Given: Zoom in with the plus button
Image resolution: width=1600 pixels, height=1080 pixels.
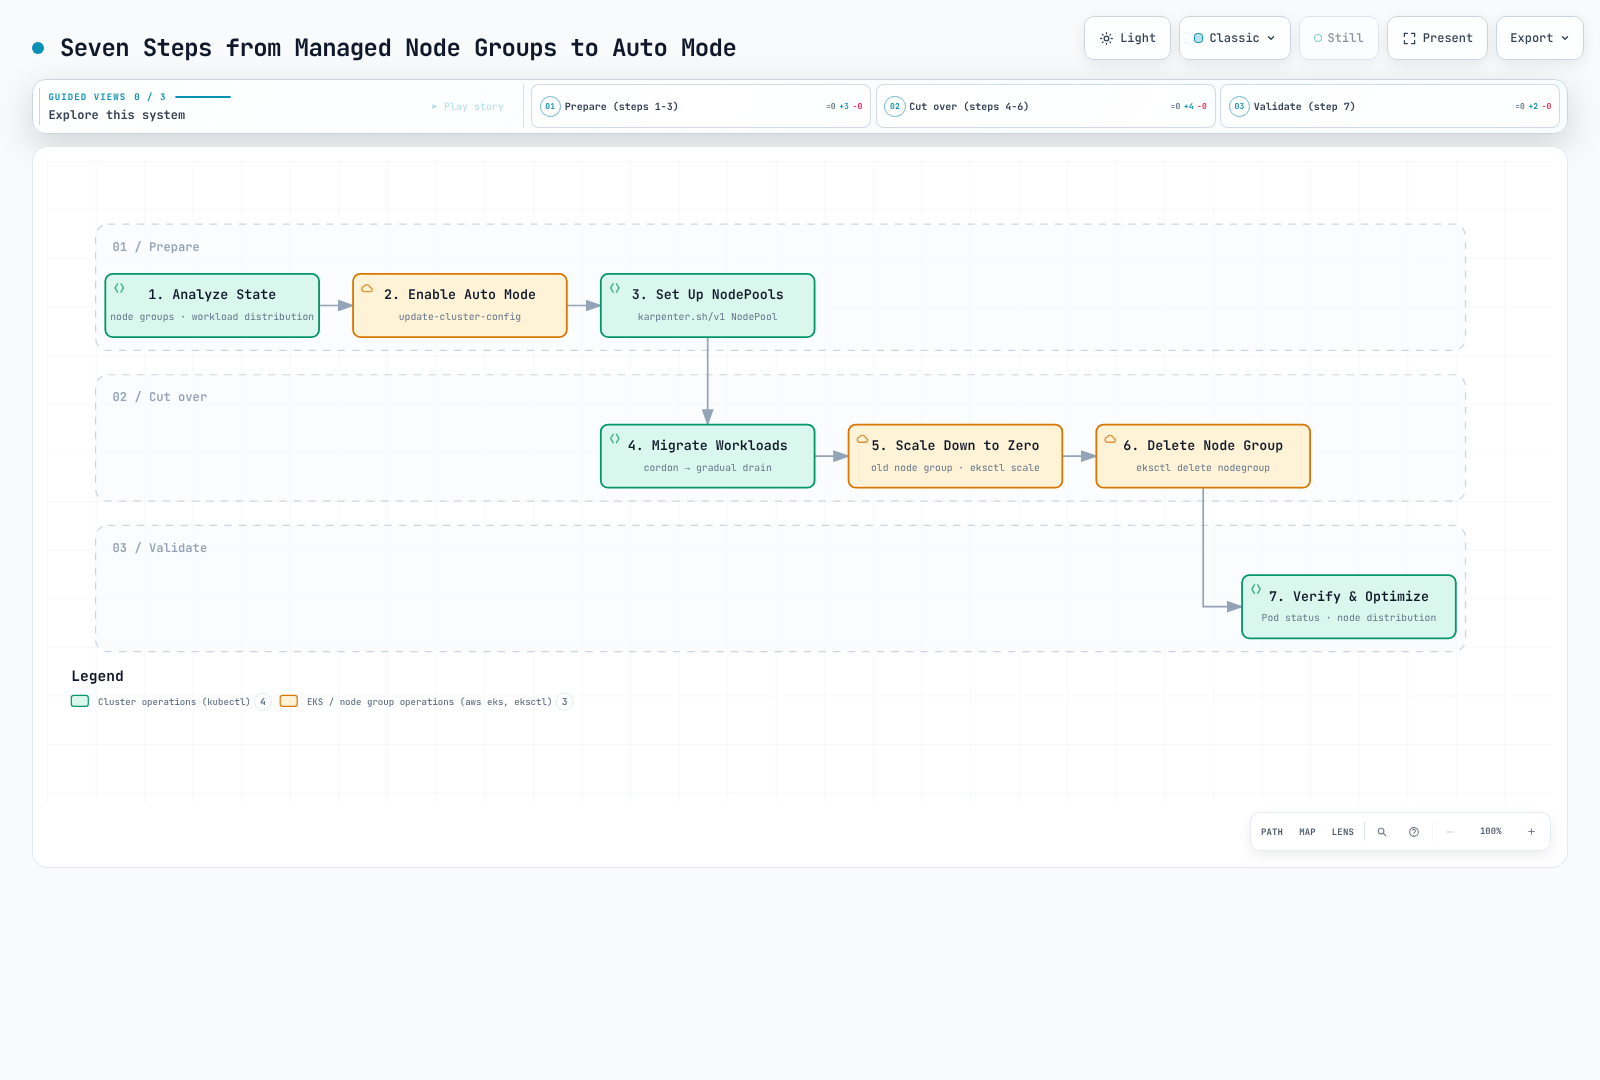Looking at the screenshot, I should click(1531, 832).
